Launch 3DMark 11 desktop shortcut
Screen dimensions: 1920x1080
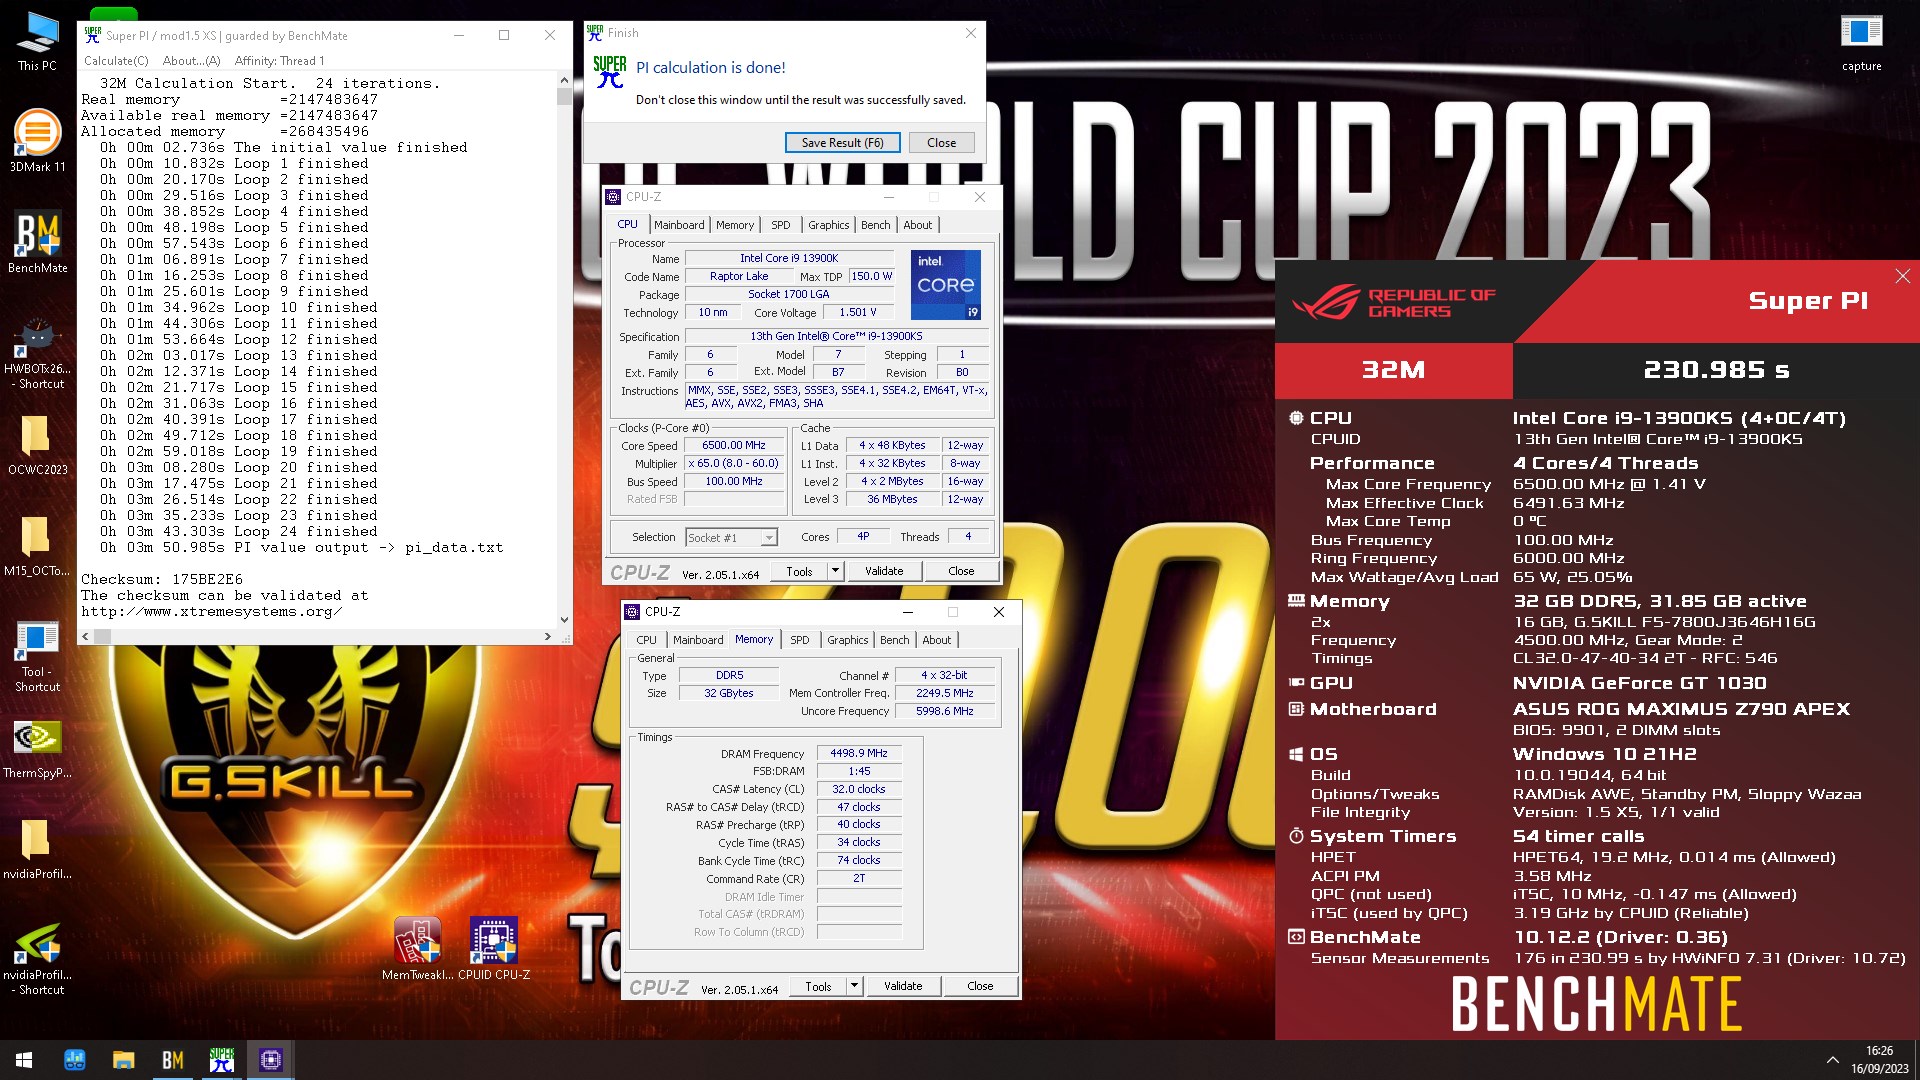(x=37, y=141)
